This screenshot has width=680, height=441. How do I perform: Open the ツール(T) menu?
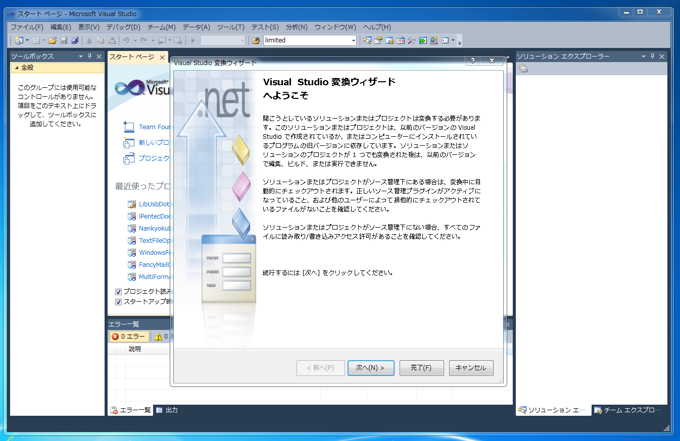[x=231, y=27]
